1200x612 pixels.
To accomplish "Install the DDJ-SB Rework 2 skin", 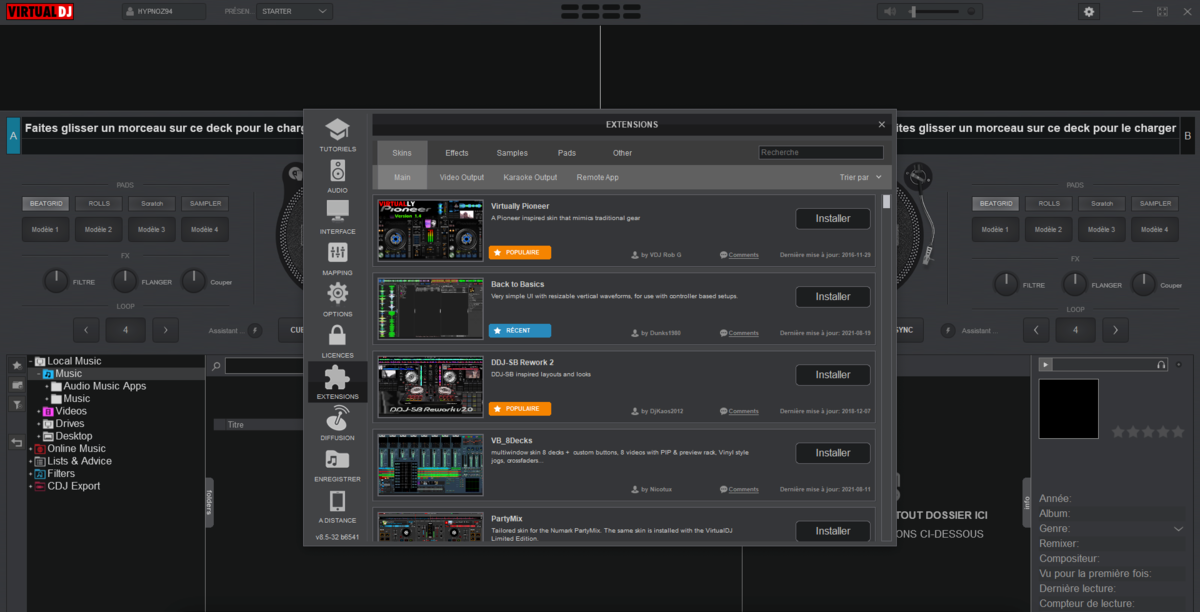I will coord(833,375).
